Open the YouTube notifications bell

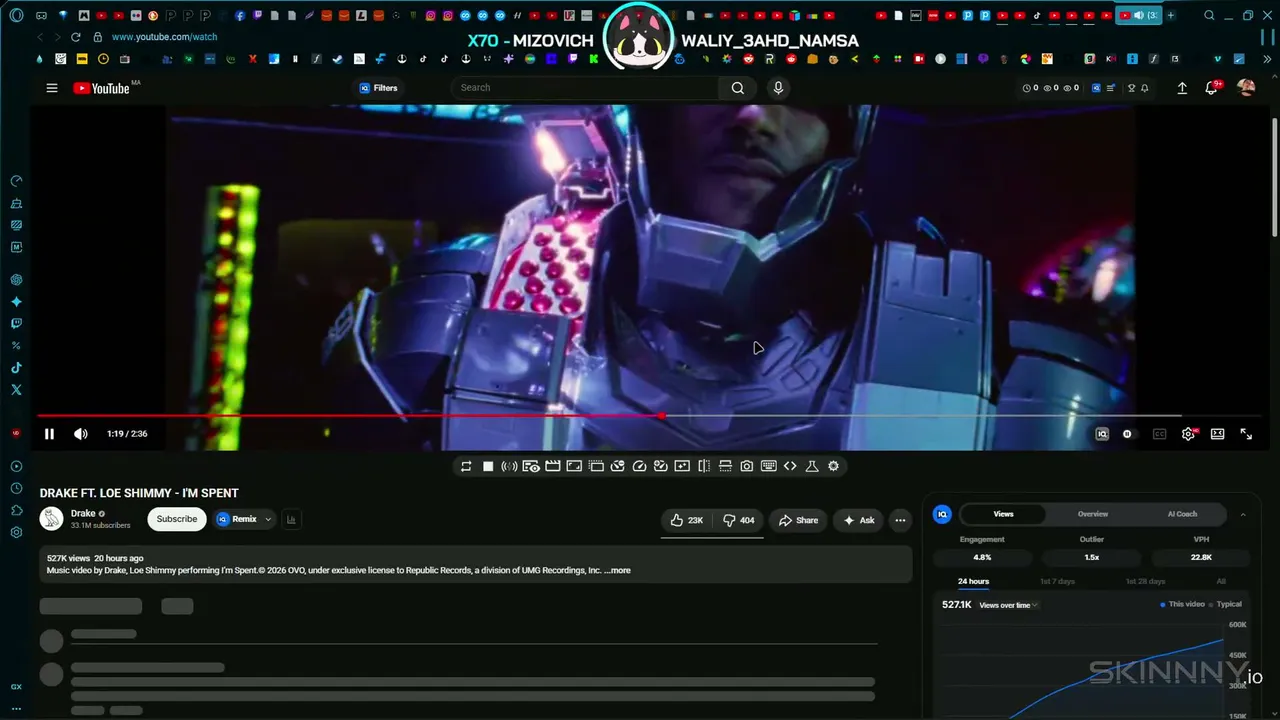(1211, 88)
